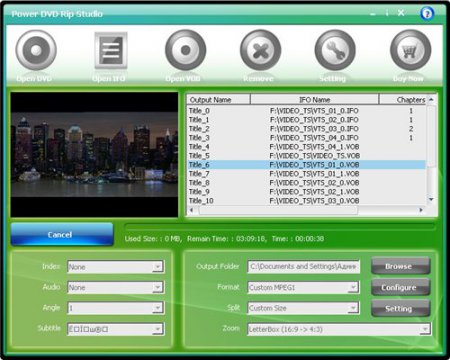This screenshot has height=360, width=450.
Task: Expand the Index dropdown
Action: click(x=158, y=267)
